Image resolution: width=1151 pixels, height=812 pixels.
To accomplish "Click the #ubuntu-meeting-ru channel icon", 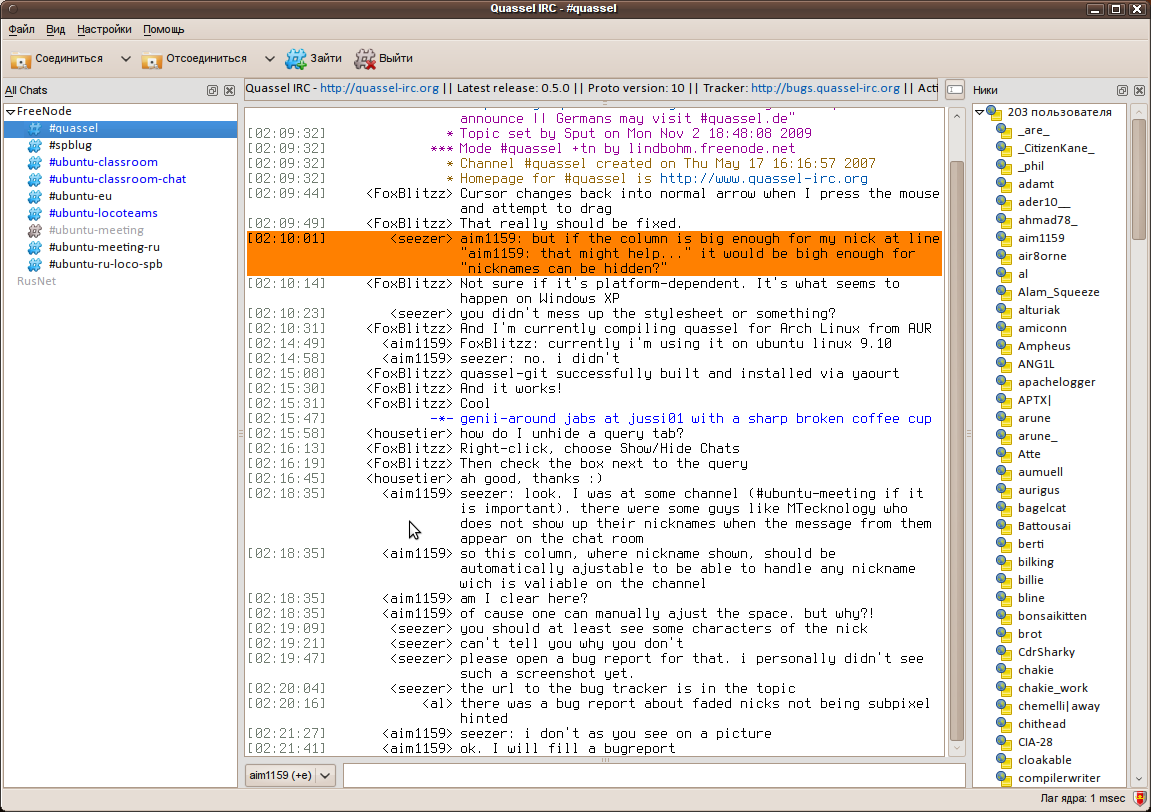I will point(34,247).
